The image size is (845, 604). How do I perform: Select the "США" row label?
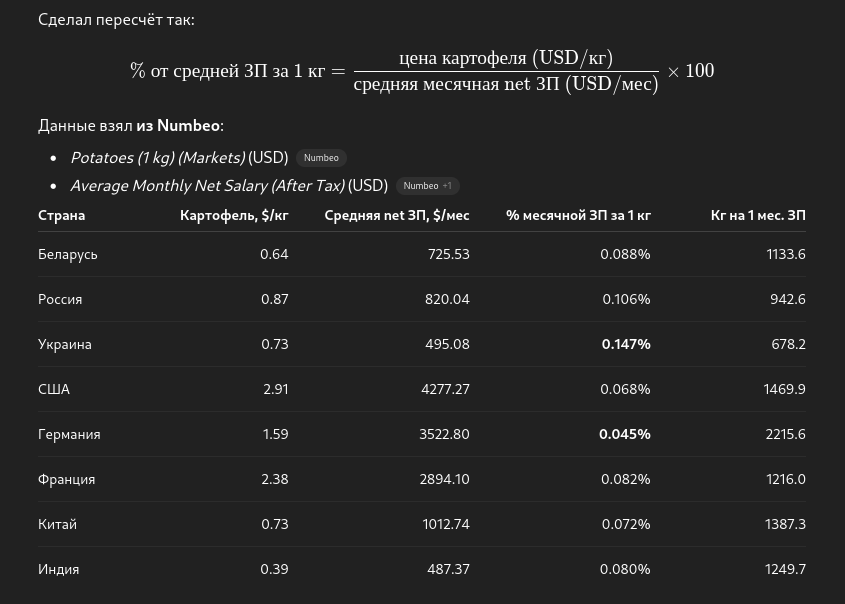point(54,389)
